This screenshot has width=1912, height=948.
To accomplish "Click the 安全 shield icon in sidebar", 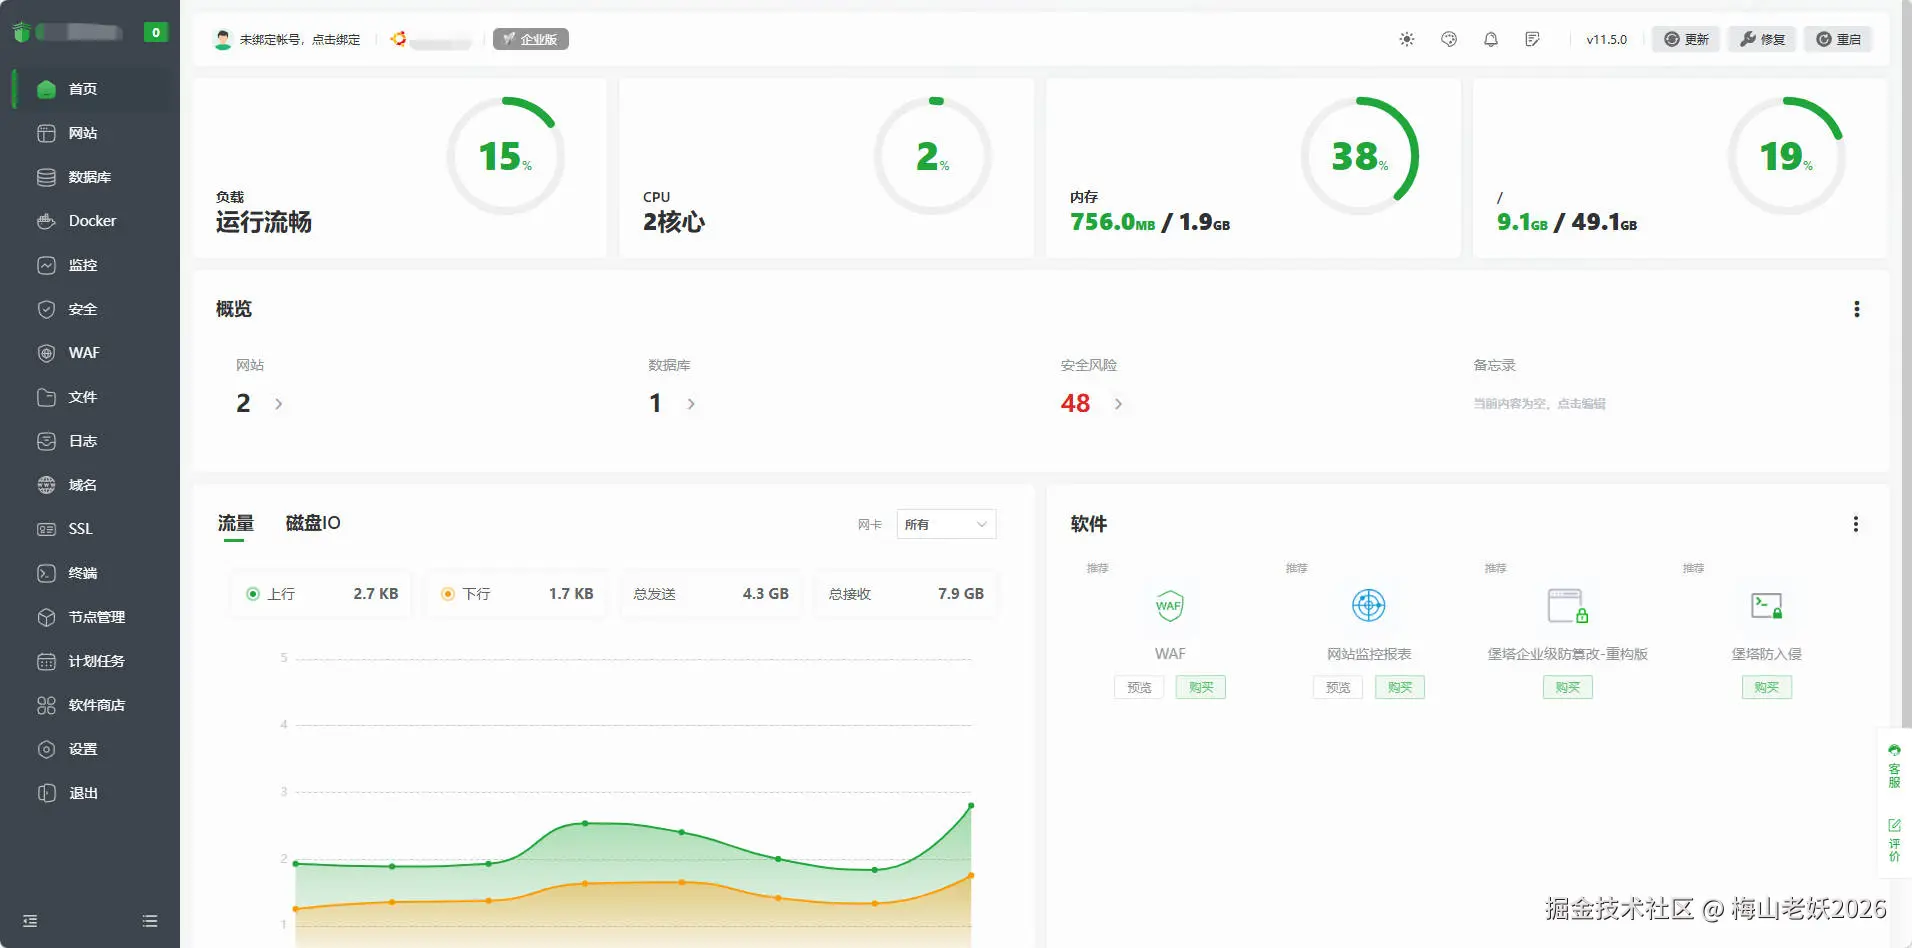I will 46,309.
